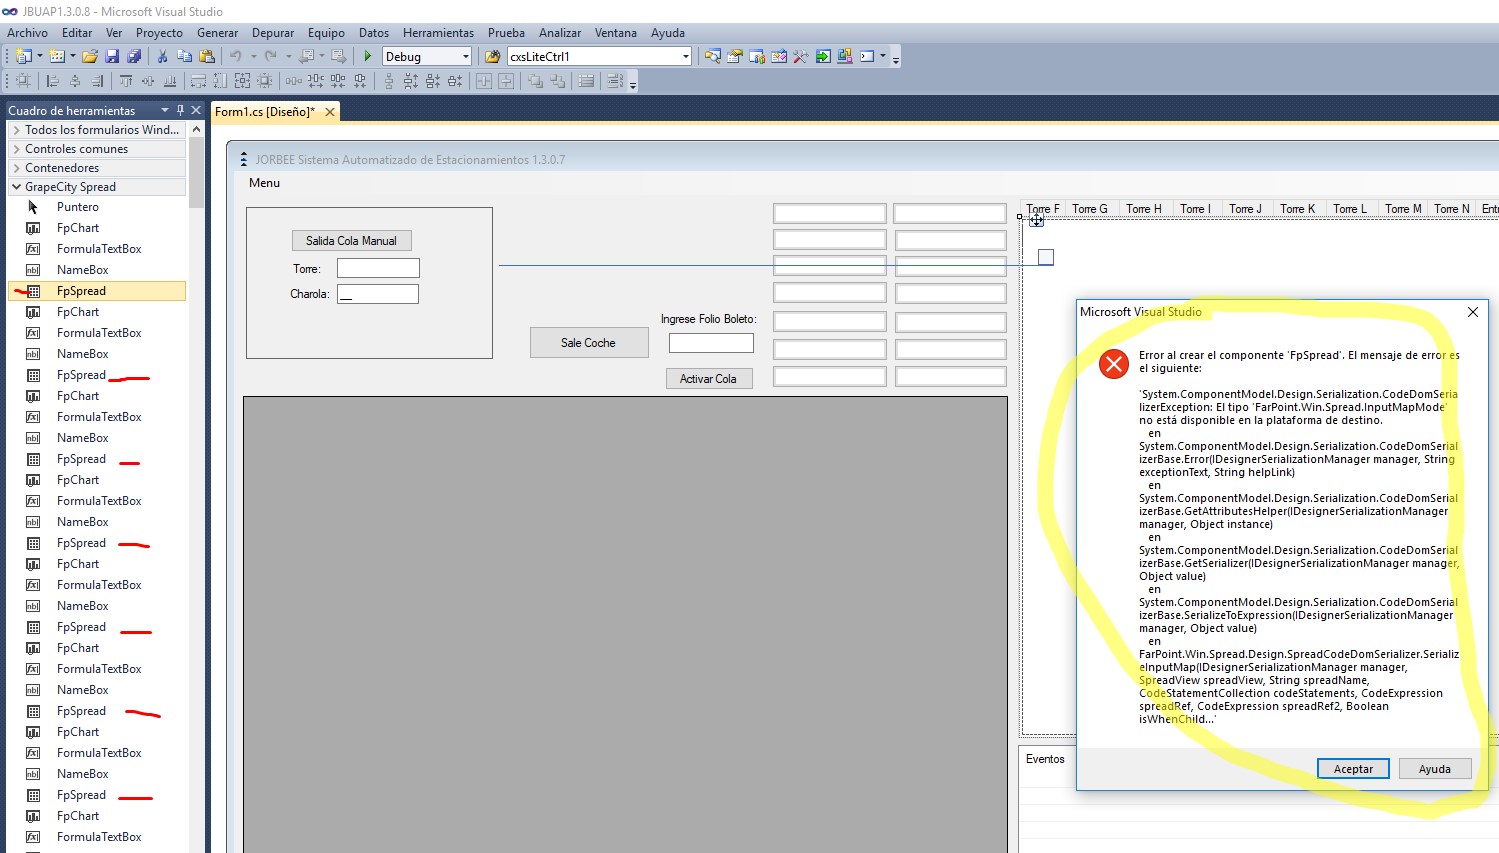Image resolution: width=1499 pixels, height=853 pixels.
Task: Open the Toolbox via hammer and wrench icon
Action: [x=801, y=56]
